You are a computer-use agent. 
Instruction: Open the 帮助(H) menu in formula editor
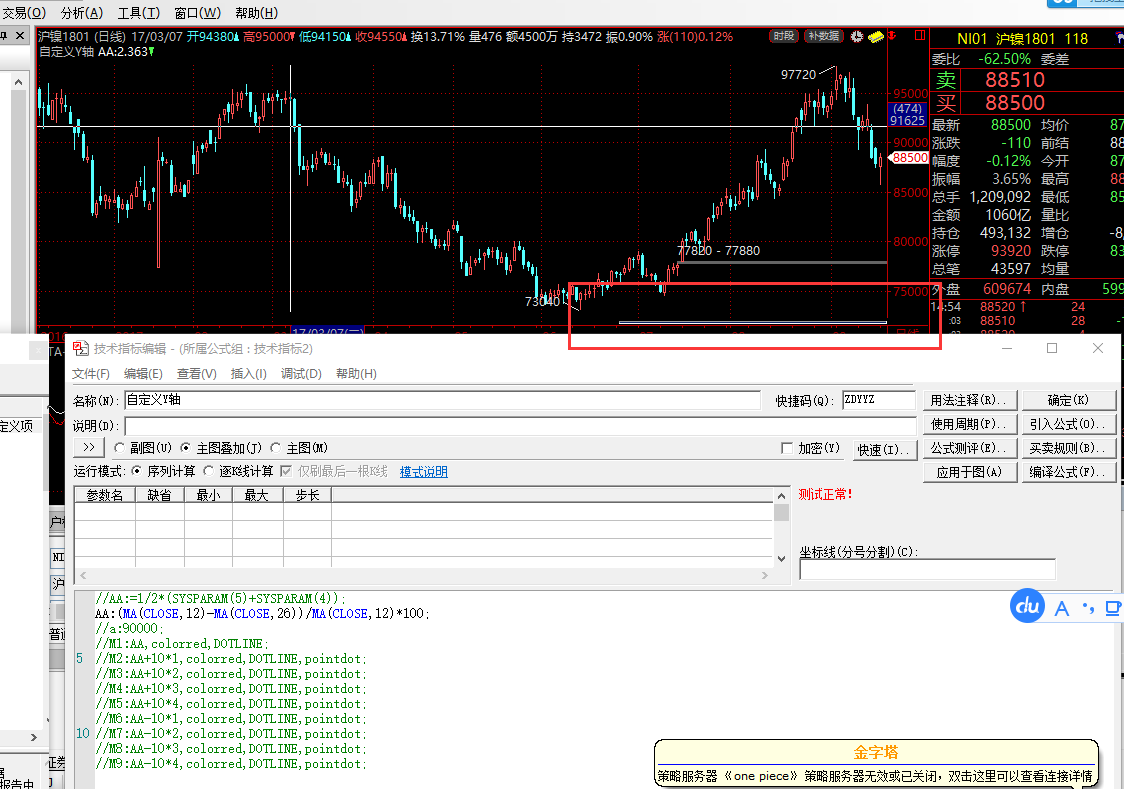click(356, 373)
